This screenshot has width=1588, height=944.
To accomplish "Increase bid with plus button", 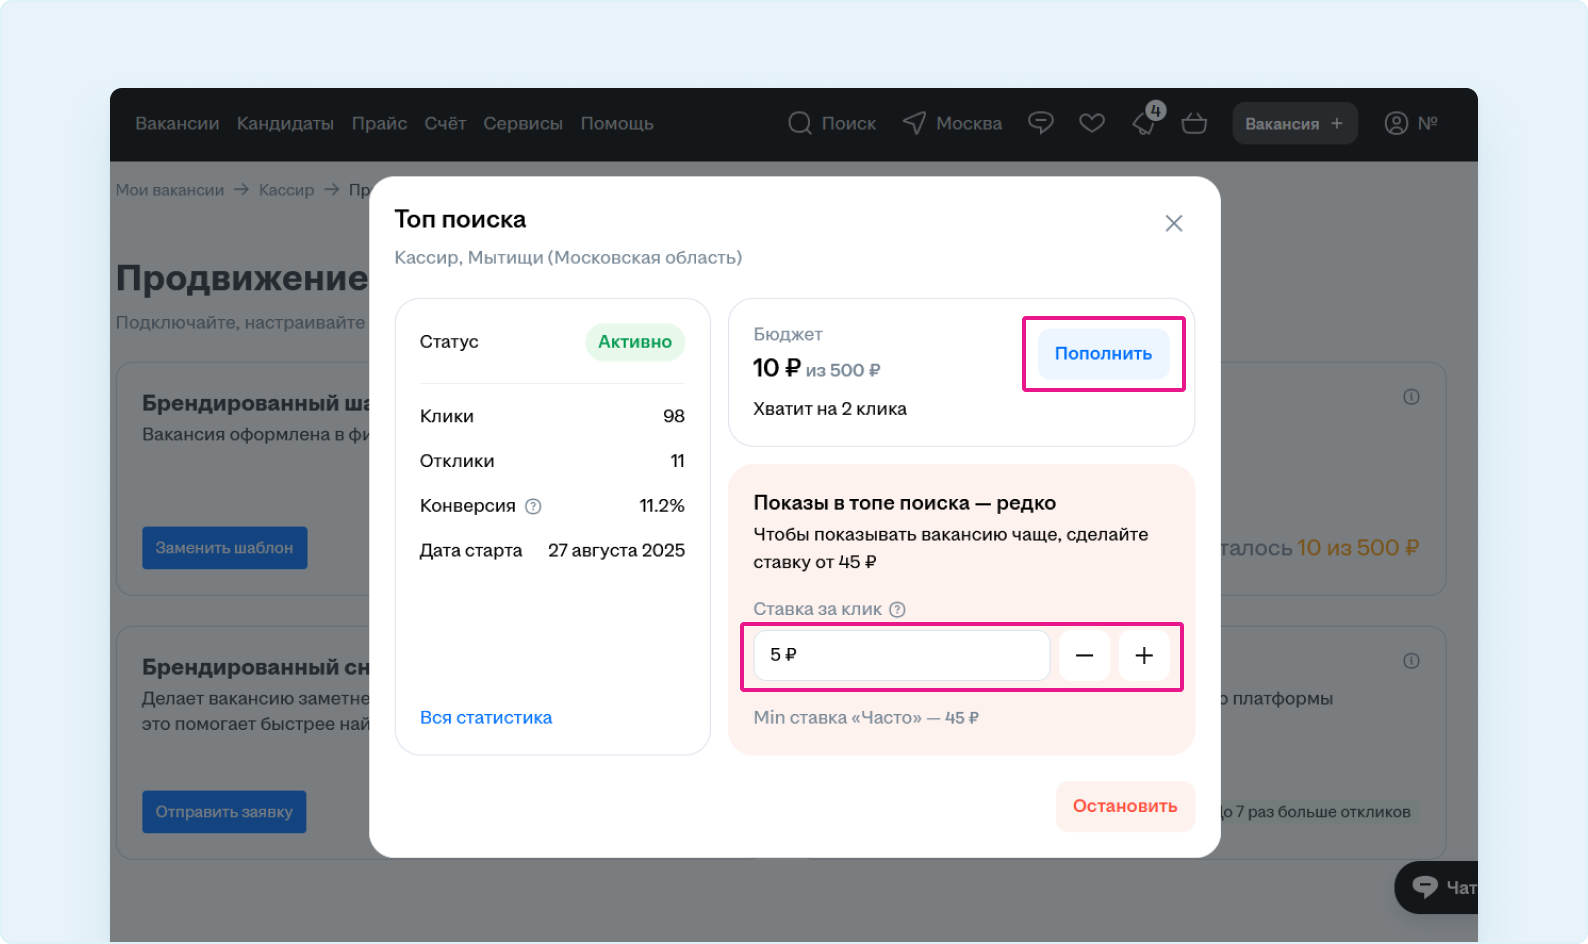I will [1144, 655].
